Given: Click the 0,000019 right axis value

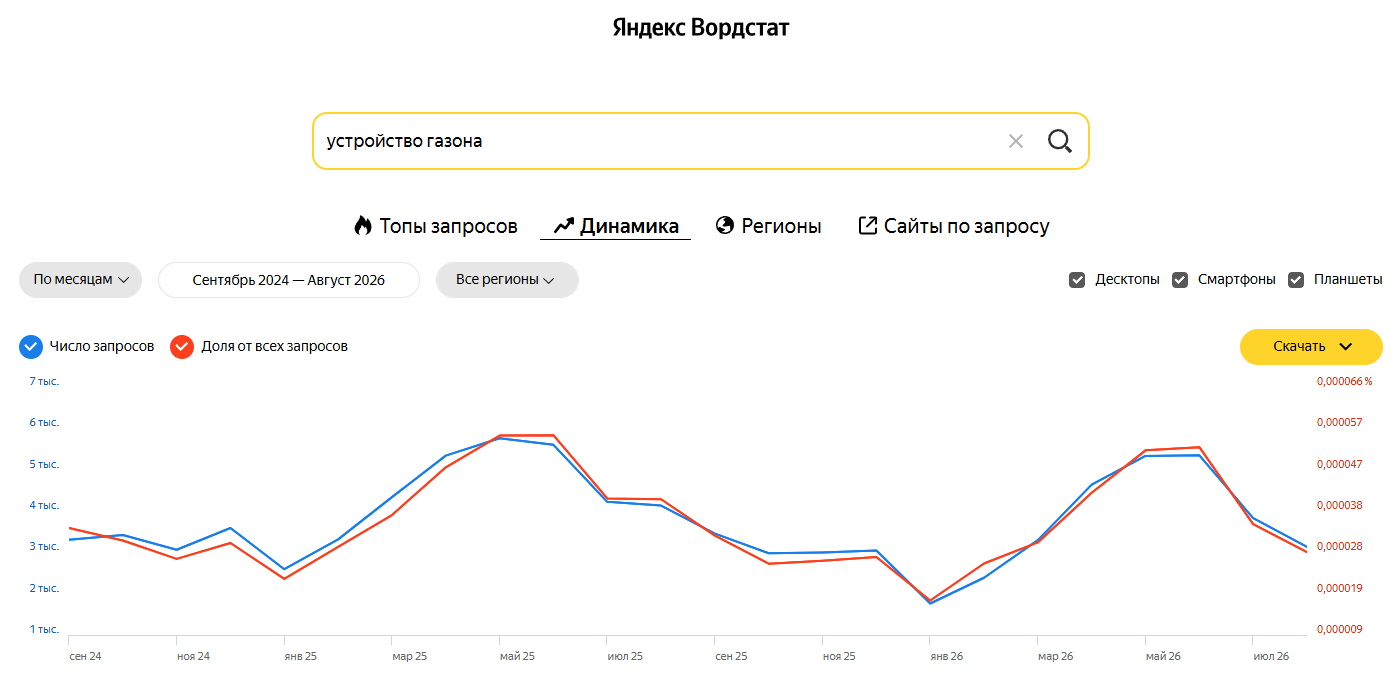Looking at the screenshot, I should pyautogui.click(x=1339, y=589).
